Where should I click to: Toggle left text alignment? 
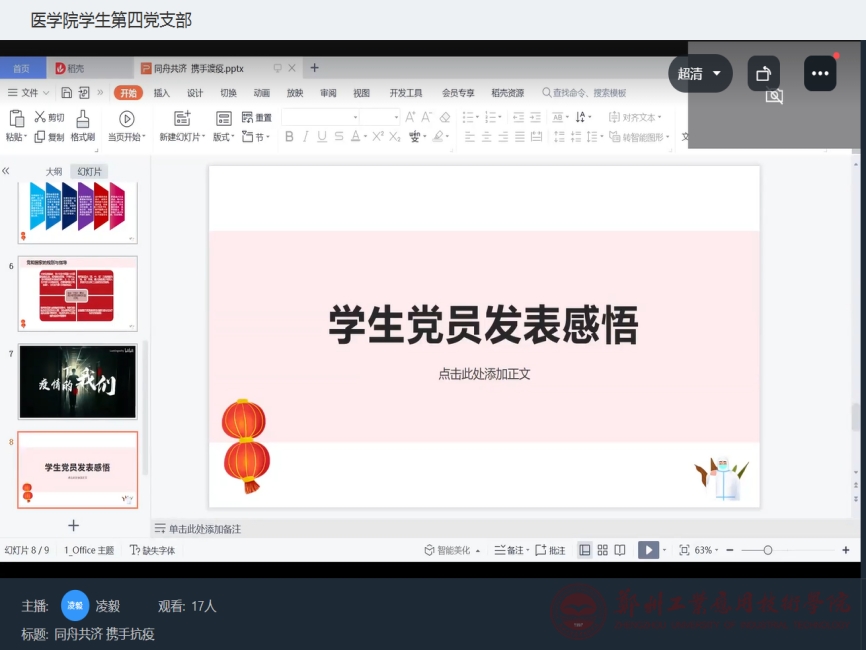469,136
